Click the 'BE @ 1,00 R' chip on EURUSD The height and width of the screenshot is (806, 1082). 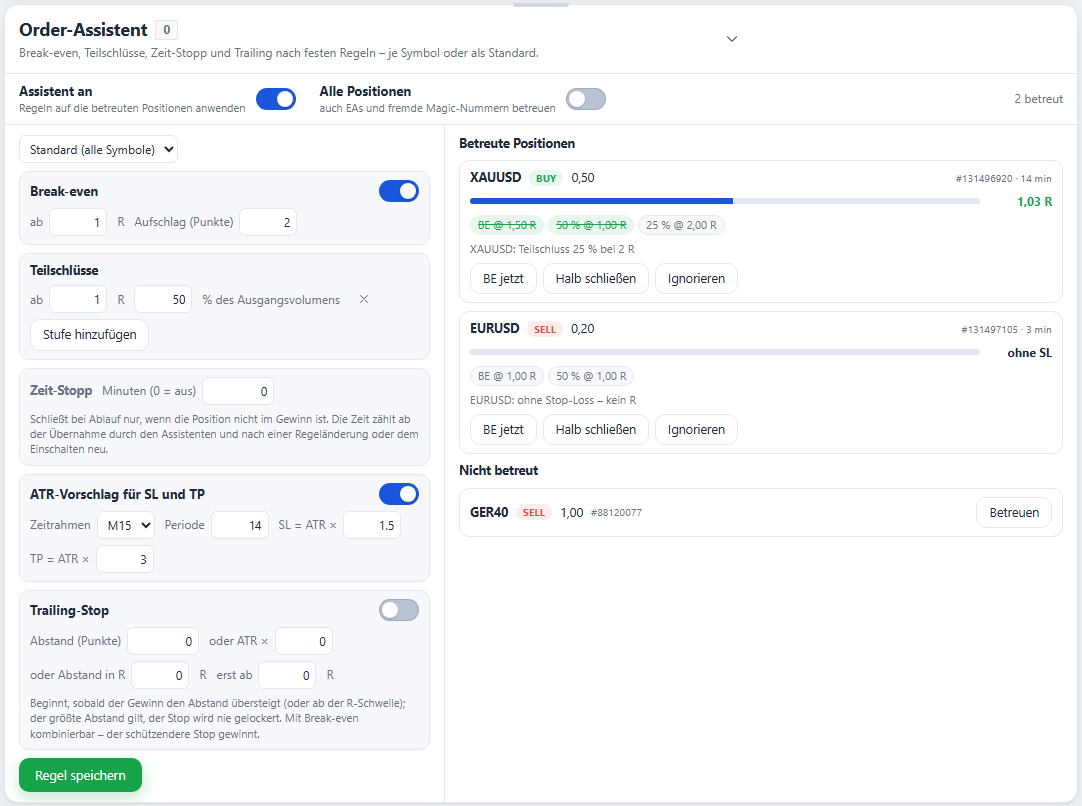pos(507,376)
